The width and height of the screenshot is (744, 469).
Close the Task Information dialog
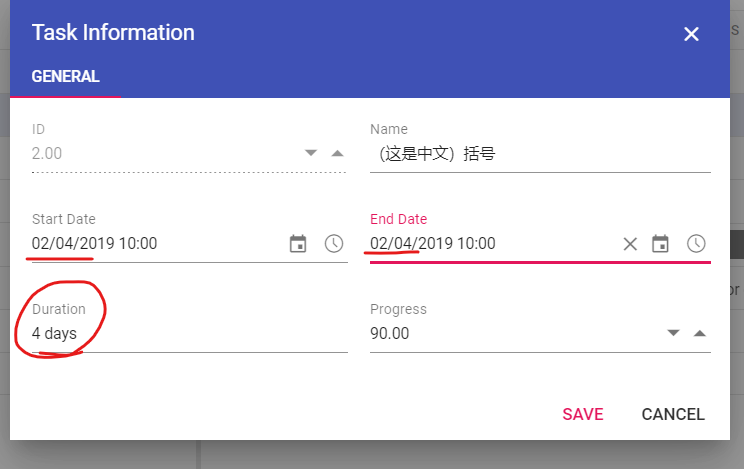pyautogui.click(x=691, y=34)
